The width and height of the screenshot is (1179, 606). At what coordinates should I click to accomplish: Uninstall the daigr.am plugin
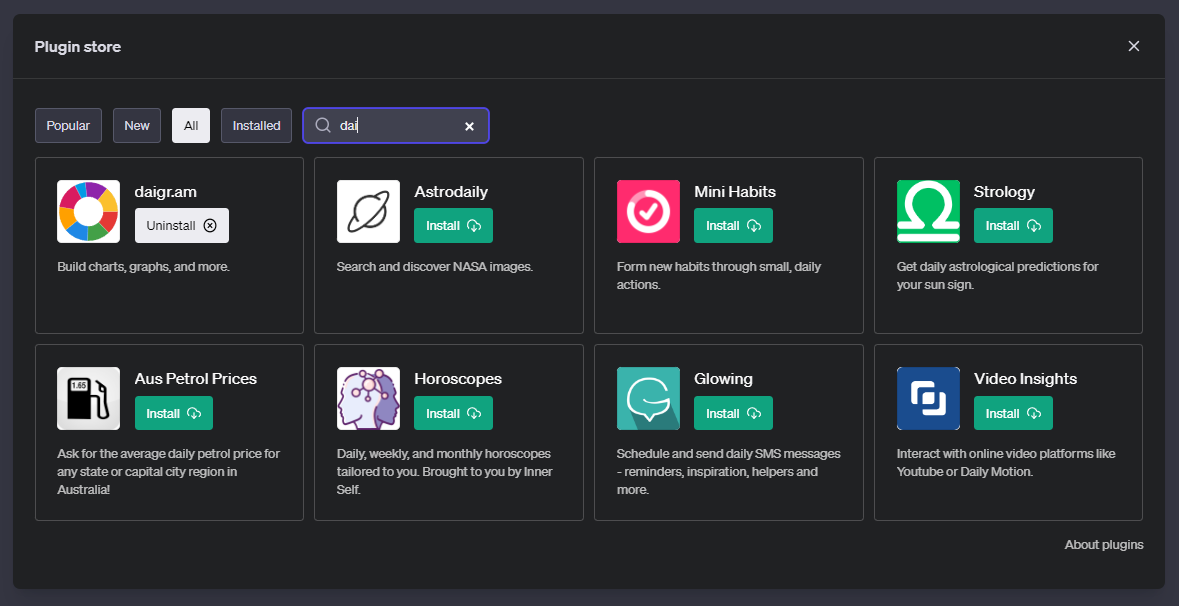[182, 226]
